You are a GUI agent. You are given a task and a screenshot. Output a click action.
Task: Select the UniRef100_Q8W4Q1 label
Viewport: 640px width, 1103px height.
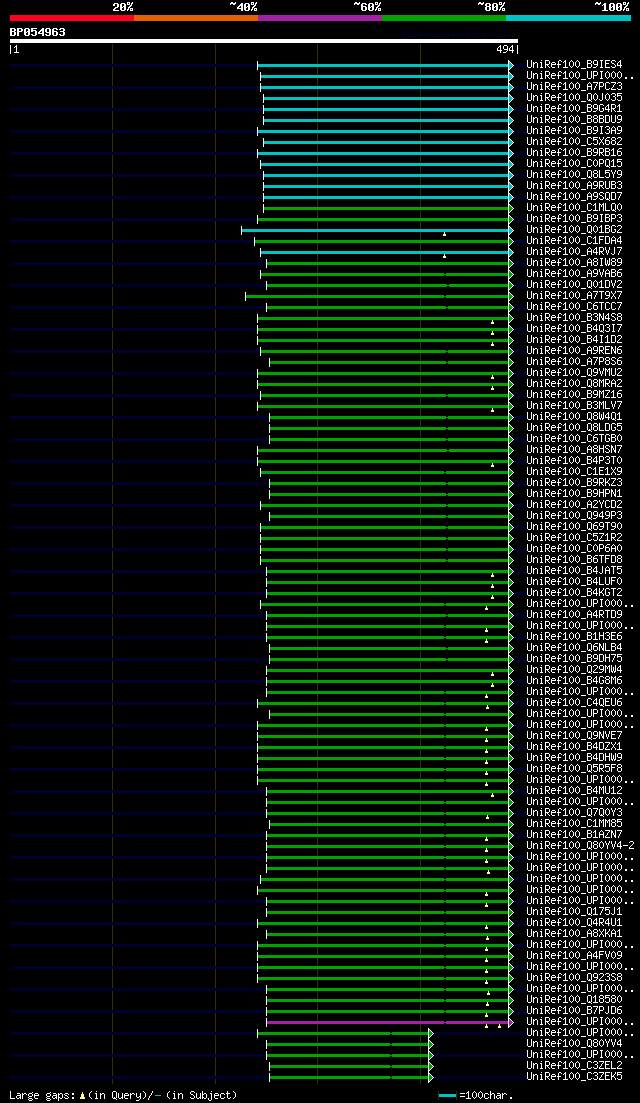pos(574,416)
